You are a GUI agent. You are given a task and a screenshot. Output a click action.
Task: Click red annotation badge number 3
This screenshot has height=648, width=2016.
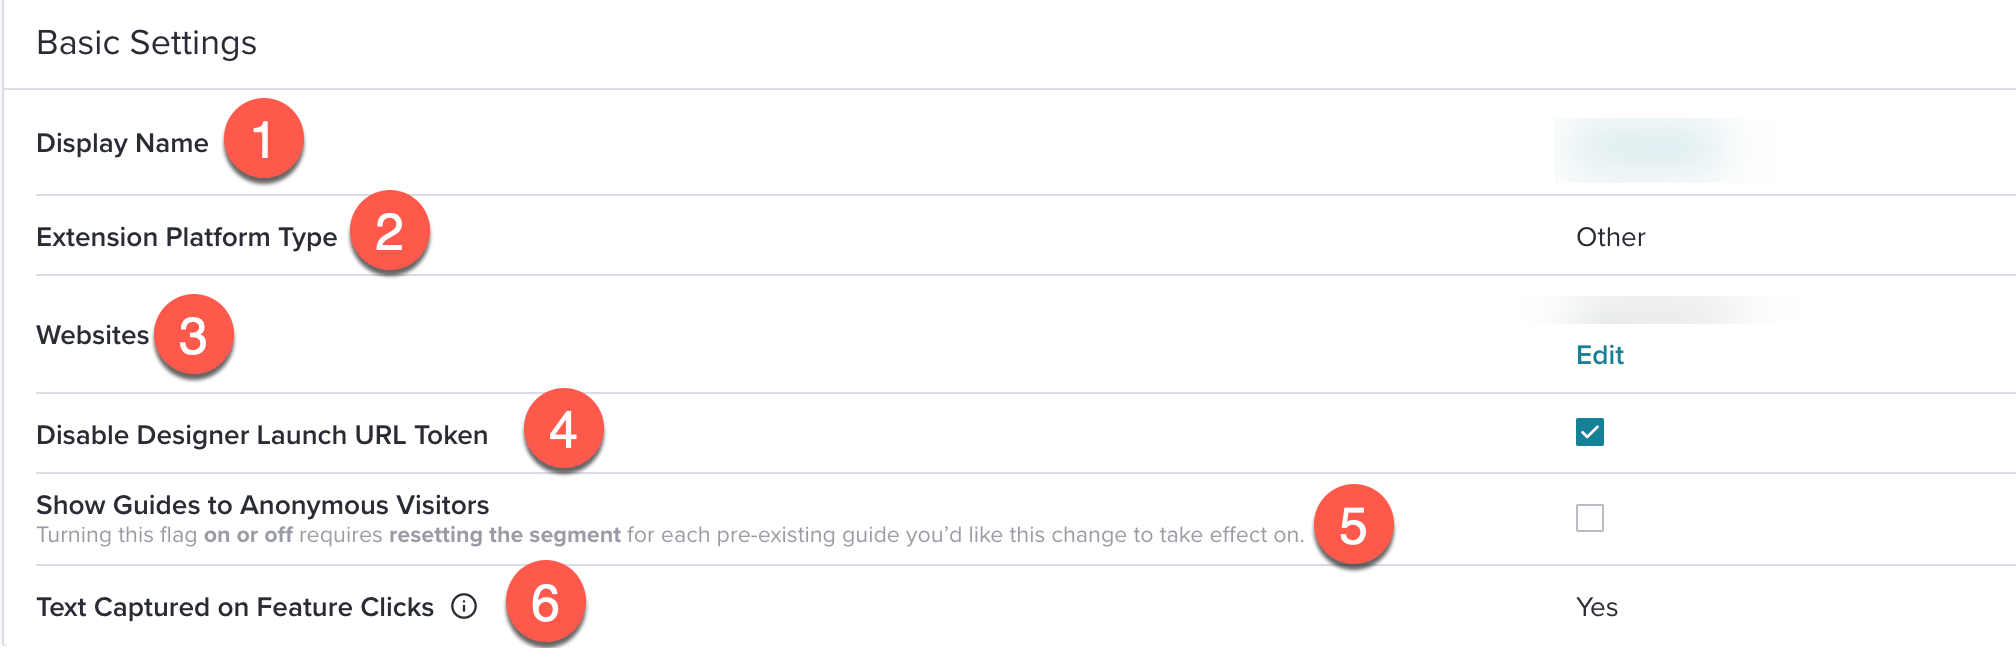click(x=193, y=335)
